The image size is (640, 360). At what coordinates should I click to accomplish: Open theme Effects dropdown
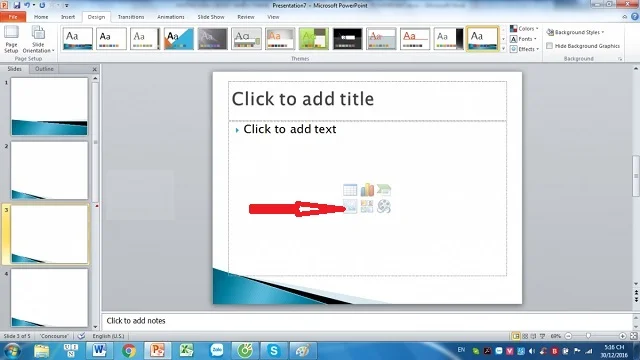pyautogui.click(x=524, y=49)
